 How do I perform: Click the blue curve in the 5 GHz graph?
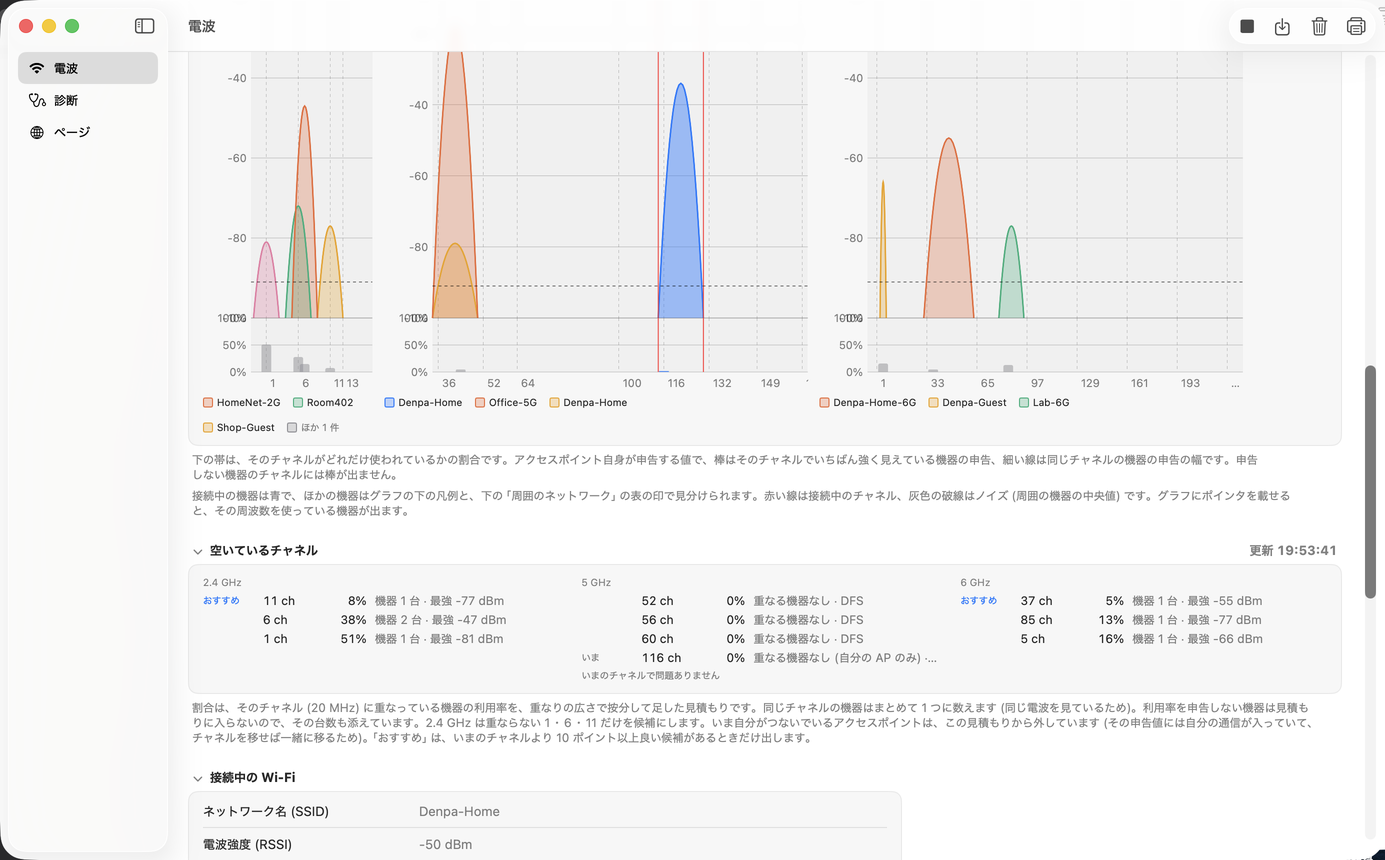(681, 200)
